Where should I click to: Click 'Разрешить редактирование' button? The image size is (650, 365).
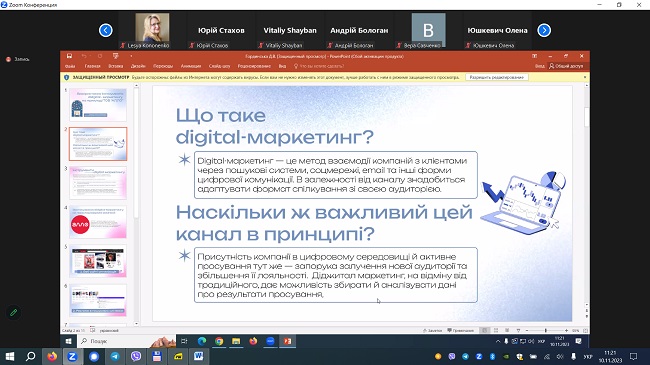click(497, 77)
